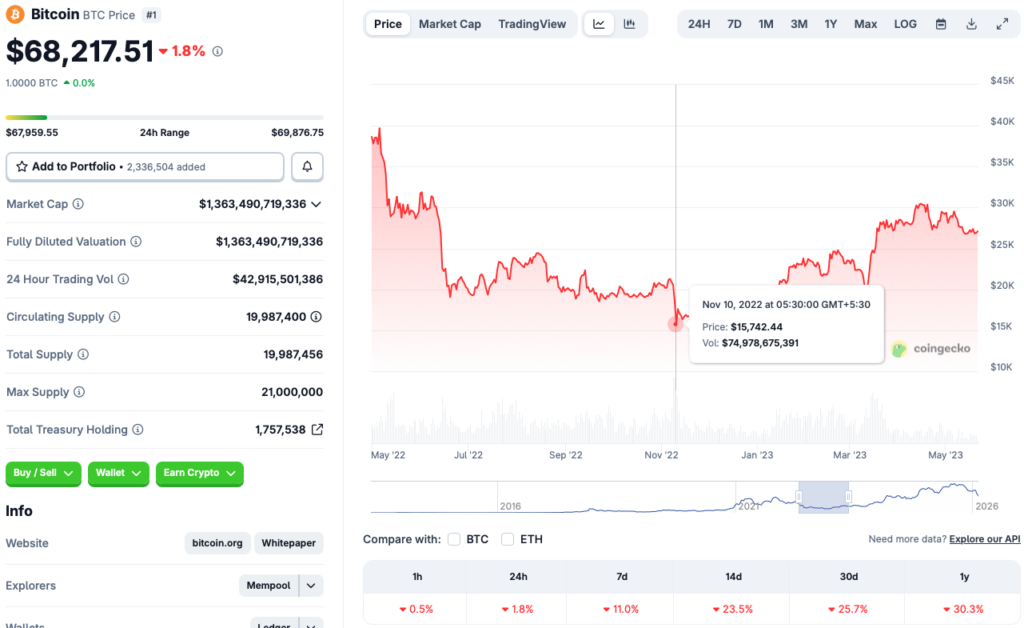Click the price alert bell icon
Viewport: 1024px width, 628px height.
307,166
